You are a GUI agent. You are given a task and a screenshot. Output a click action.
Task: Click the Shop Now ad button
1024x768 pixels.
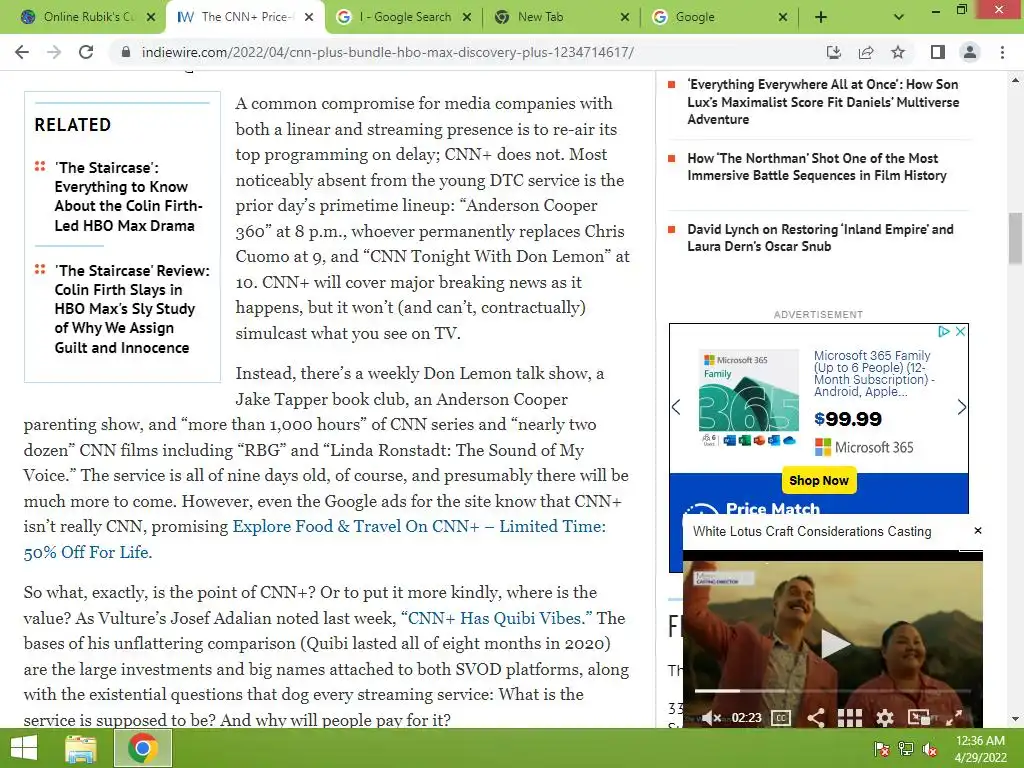click(818, 481)
